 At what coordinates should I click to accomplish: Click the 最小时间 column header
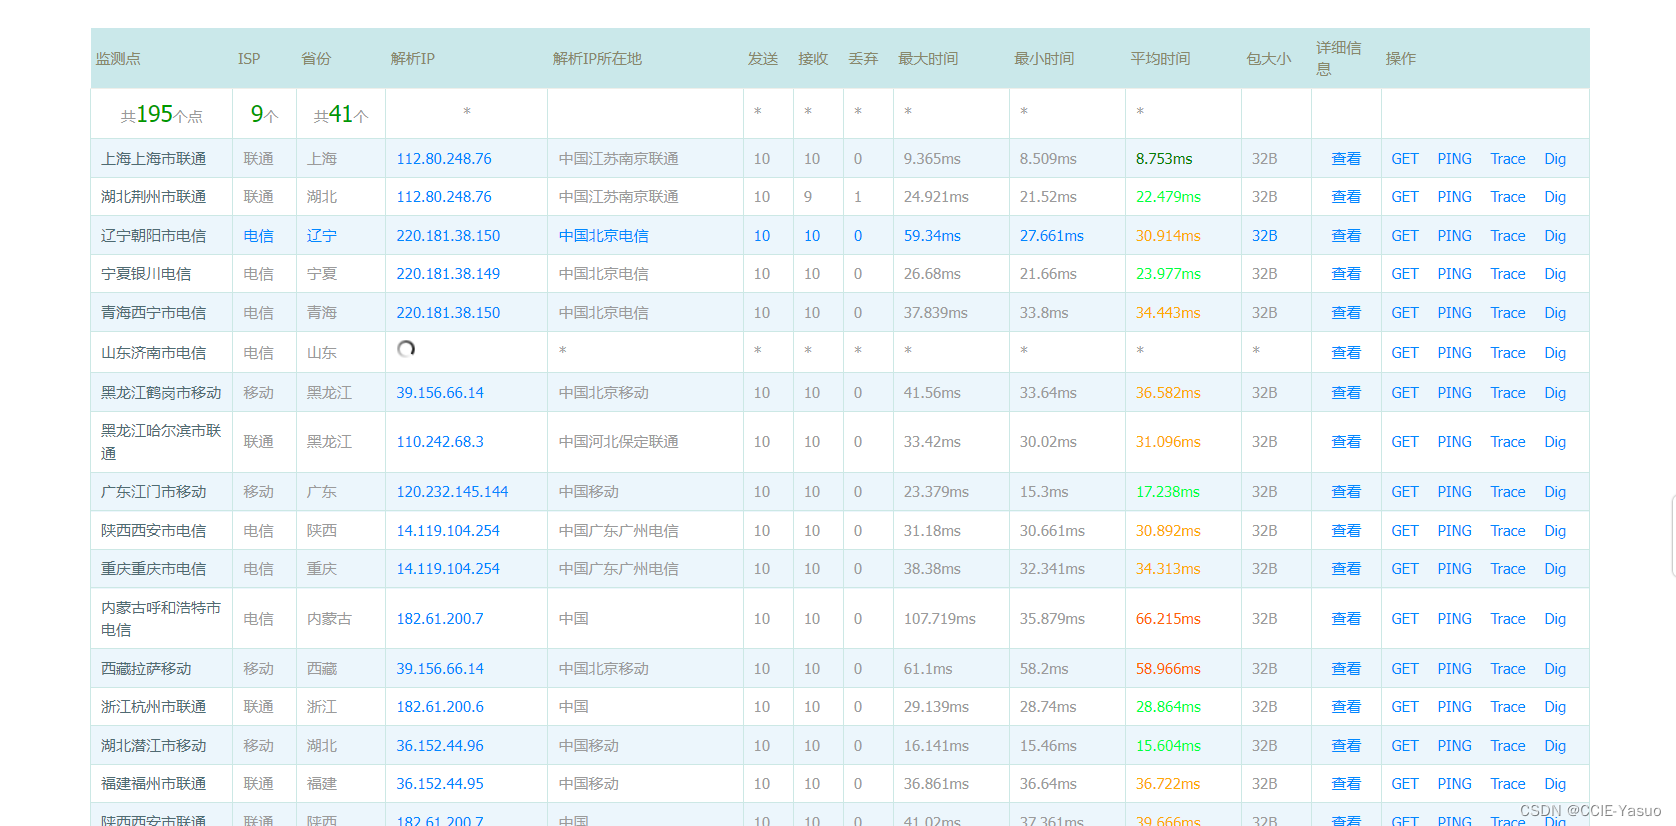1044,59
